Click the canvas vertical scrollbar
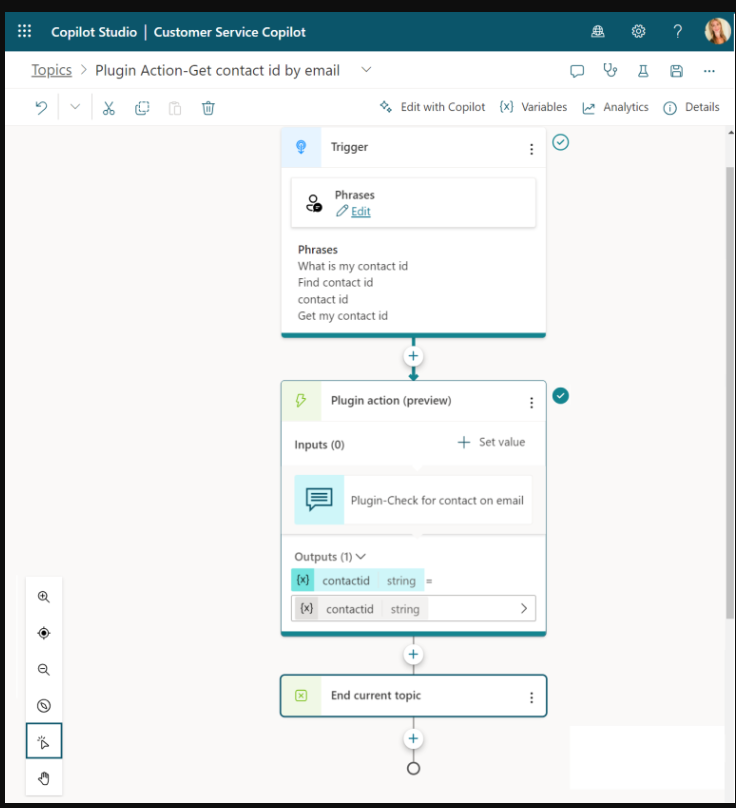The image size is (736, 808). pyautogui.click(x=730, y=392)
